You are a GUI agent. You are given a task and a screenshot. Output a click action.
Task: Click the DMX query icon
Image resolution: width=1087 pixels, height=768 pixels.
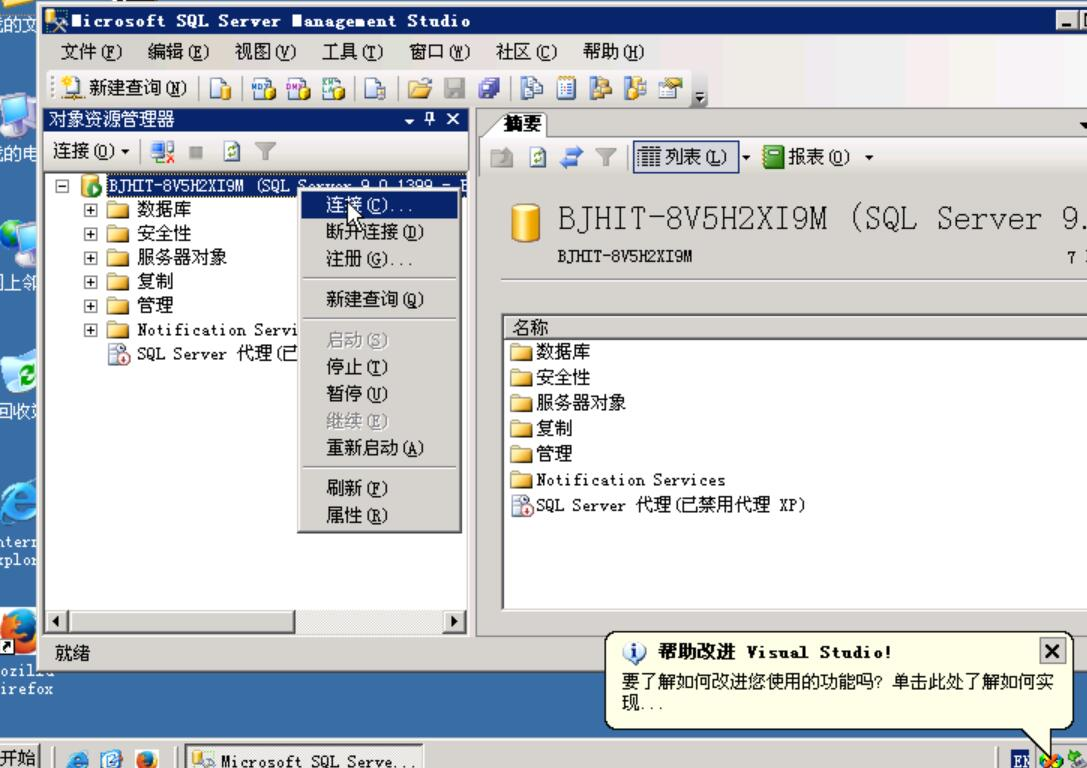[x=298, y=88]
